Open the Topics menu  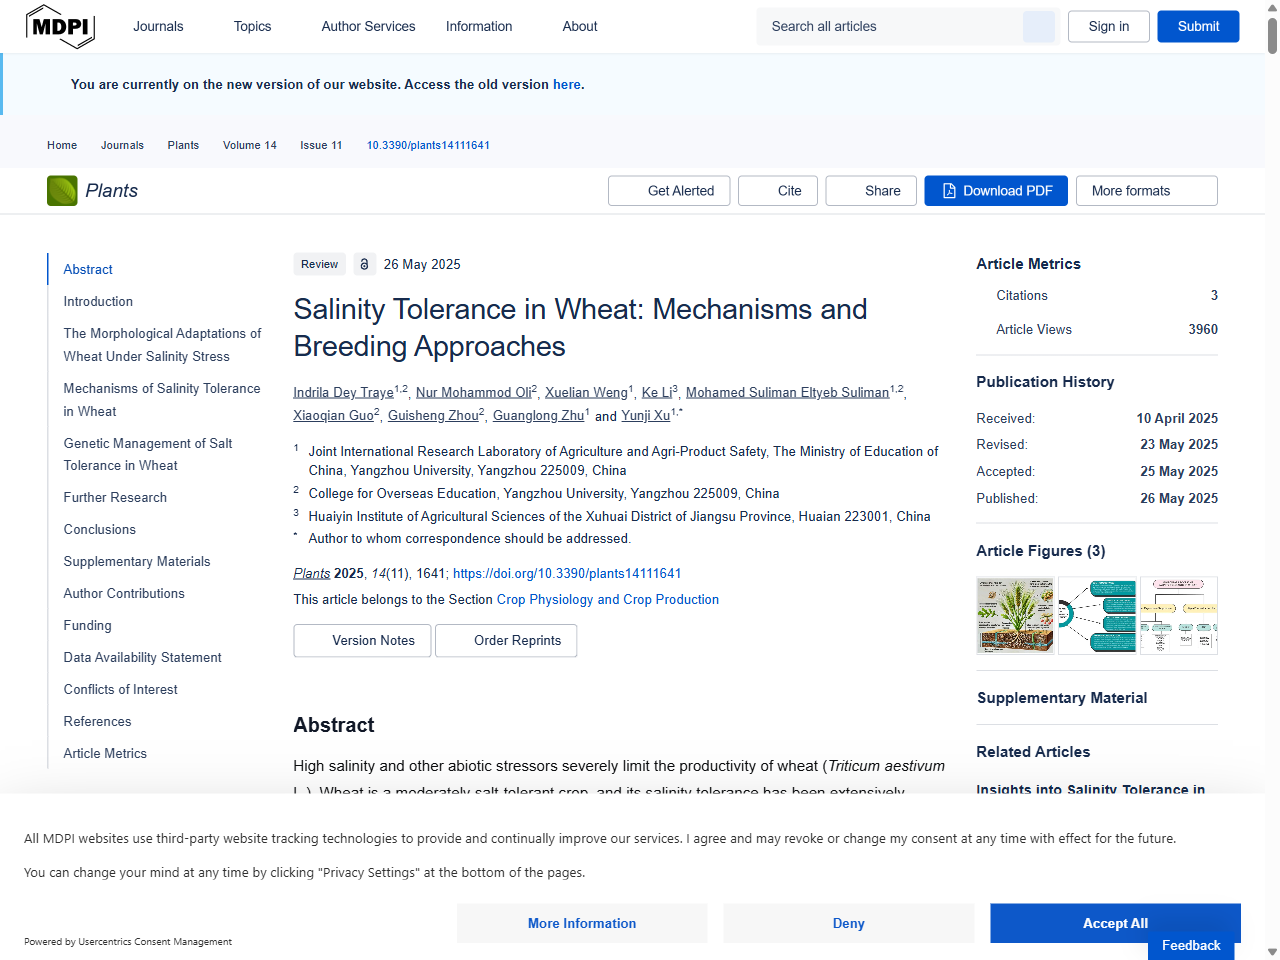252,26
